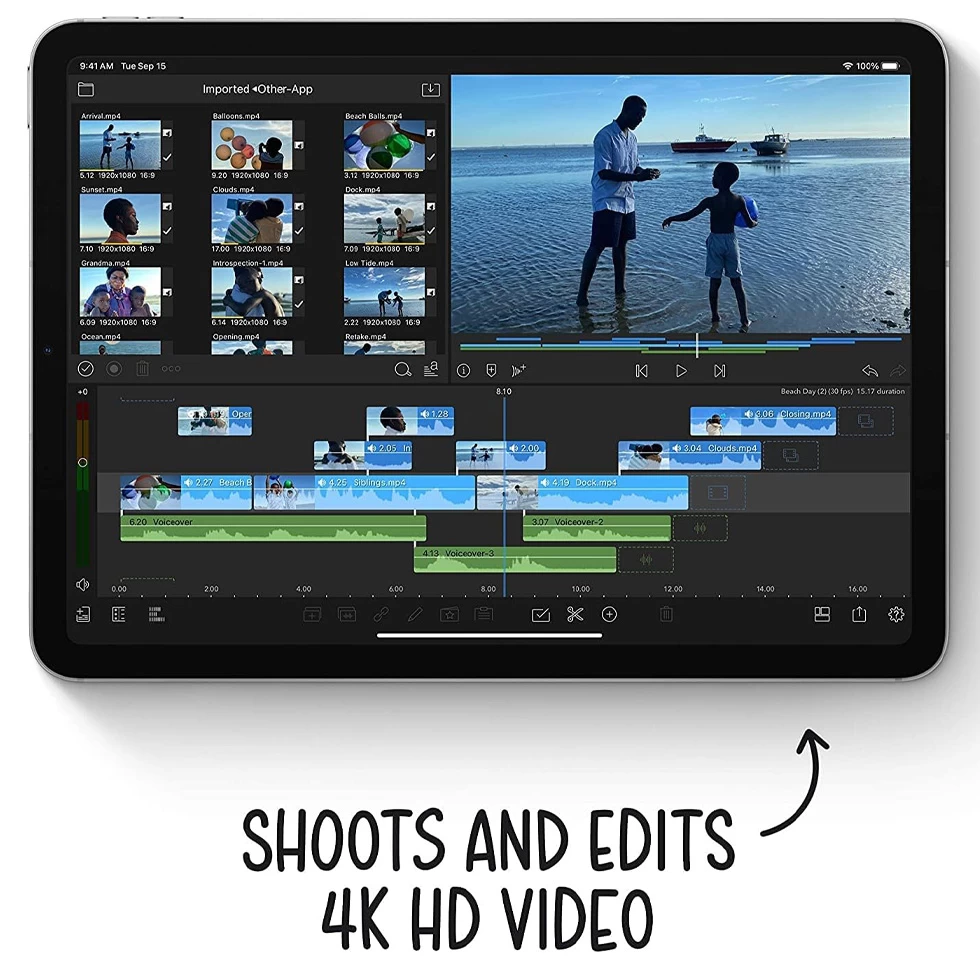Tap the insert clip icon in toolbar
This screenshot has height=980, width=980.
click(312, 615)
